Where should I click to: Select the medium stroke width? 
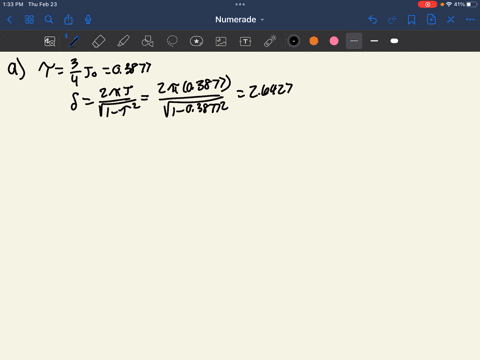[x=374, y=41]
